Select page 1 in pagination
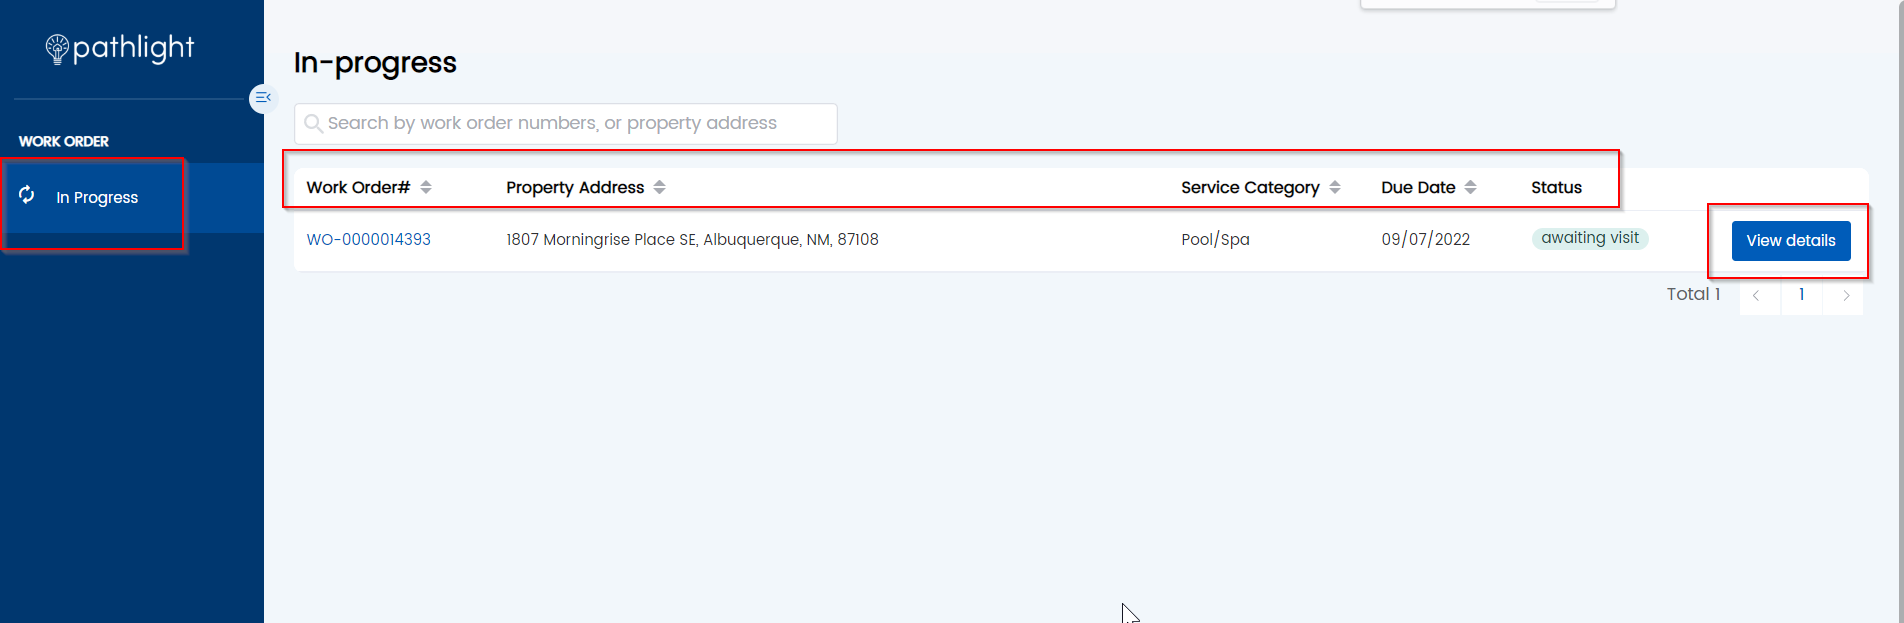This screenshot has width=1904, height=623. coord(1801,294)
